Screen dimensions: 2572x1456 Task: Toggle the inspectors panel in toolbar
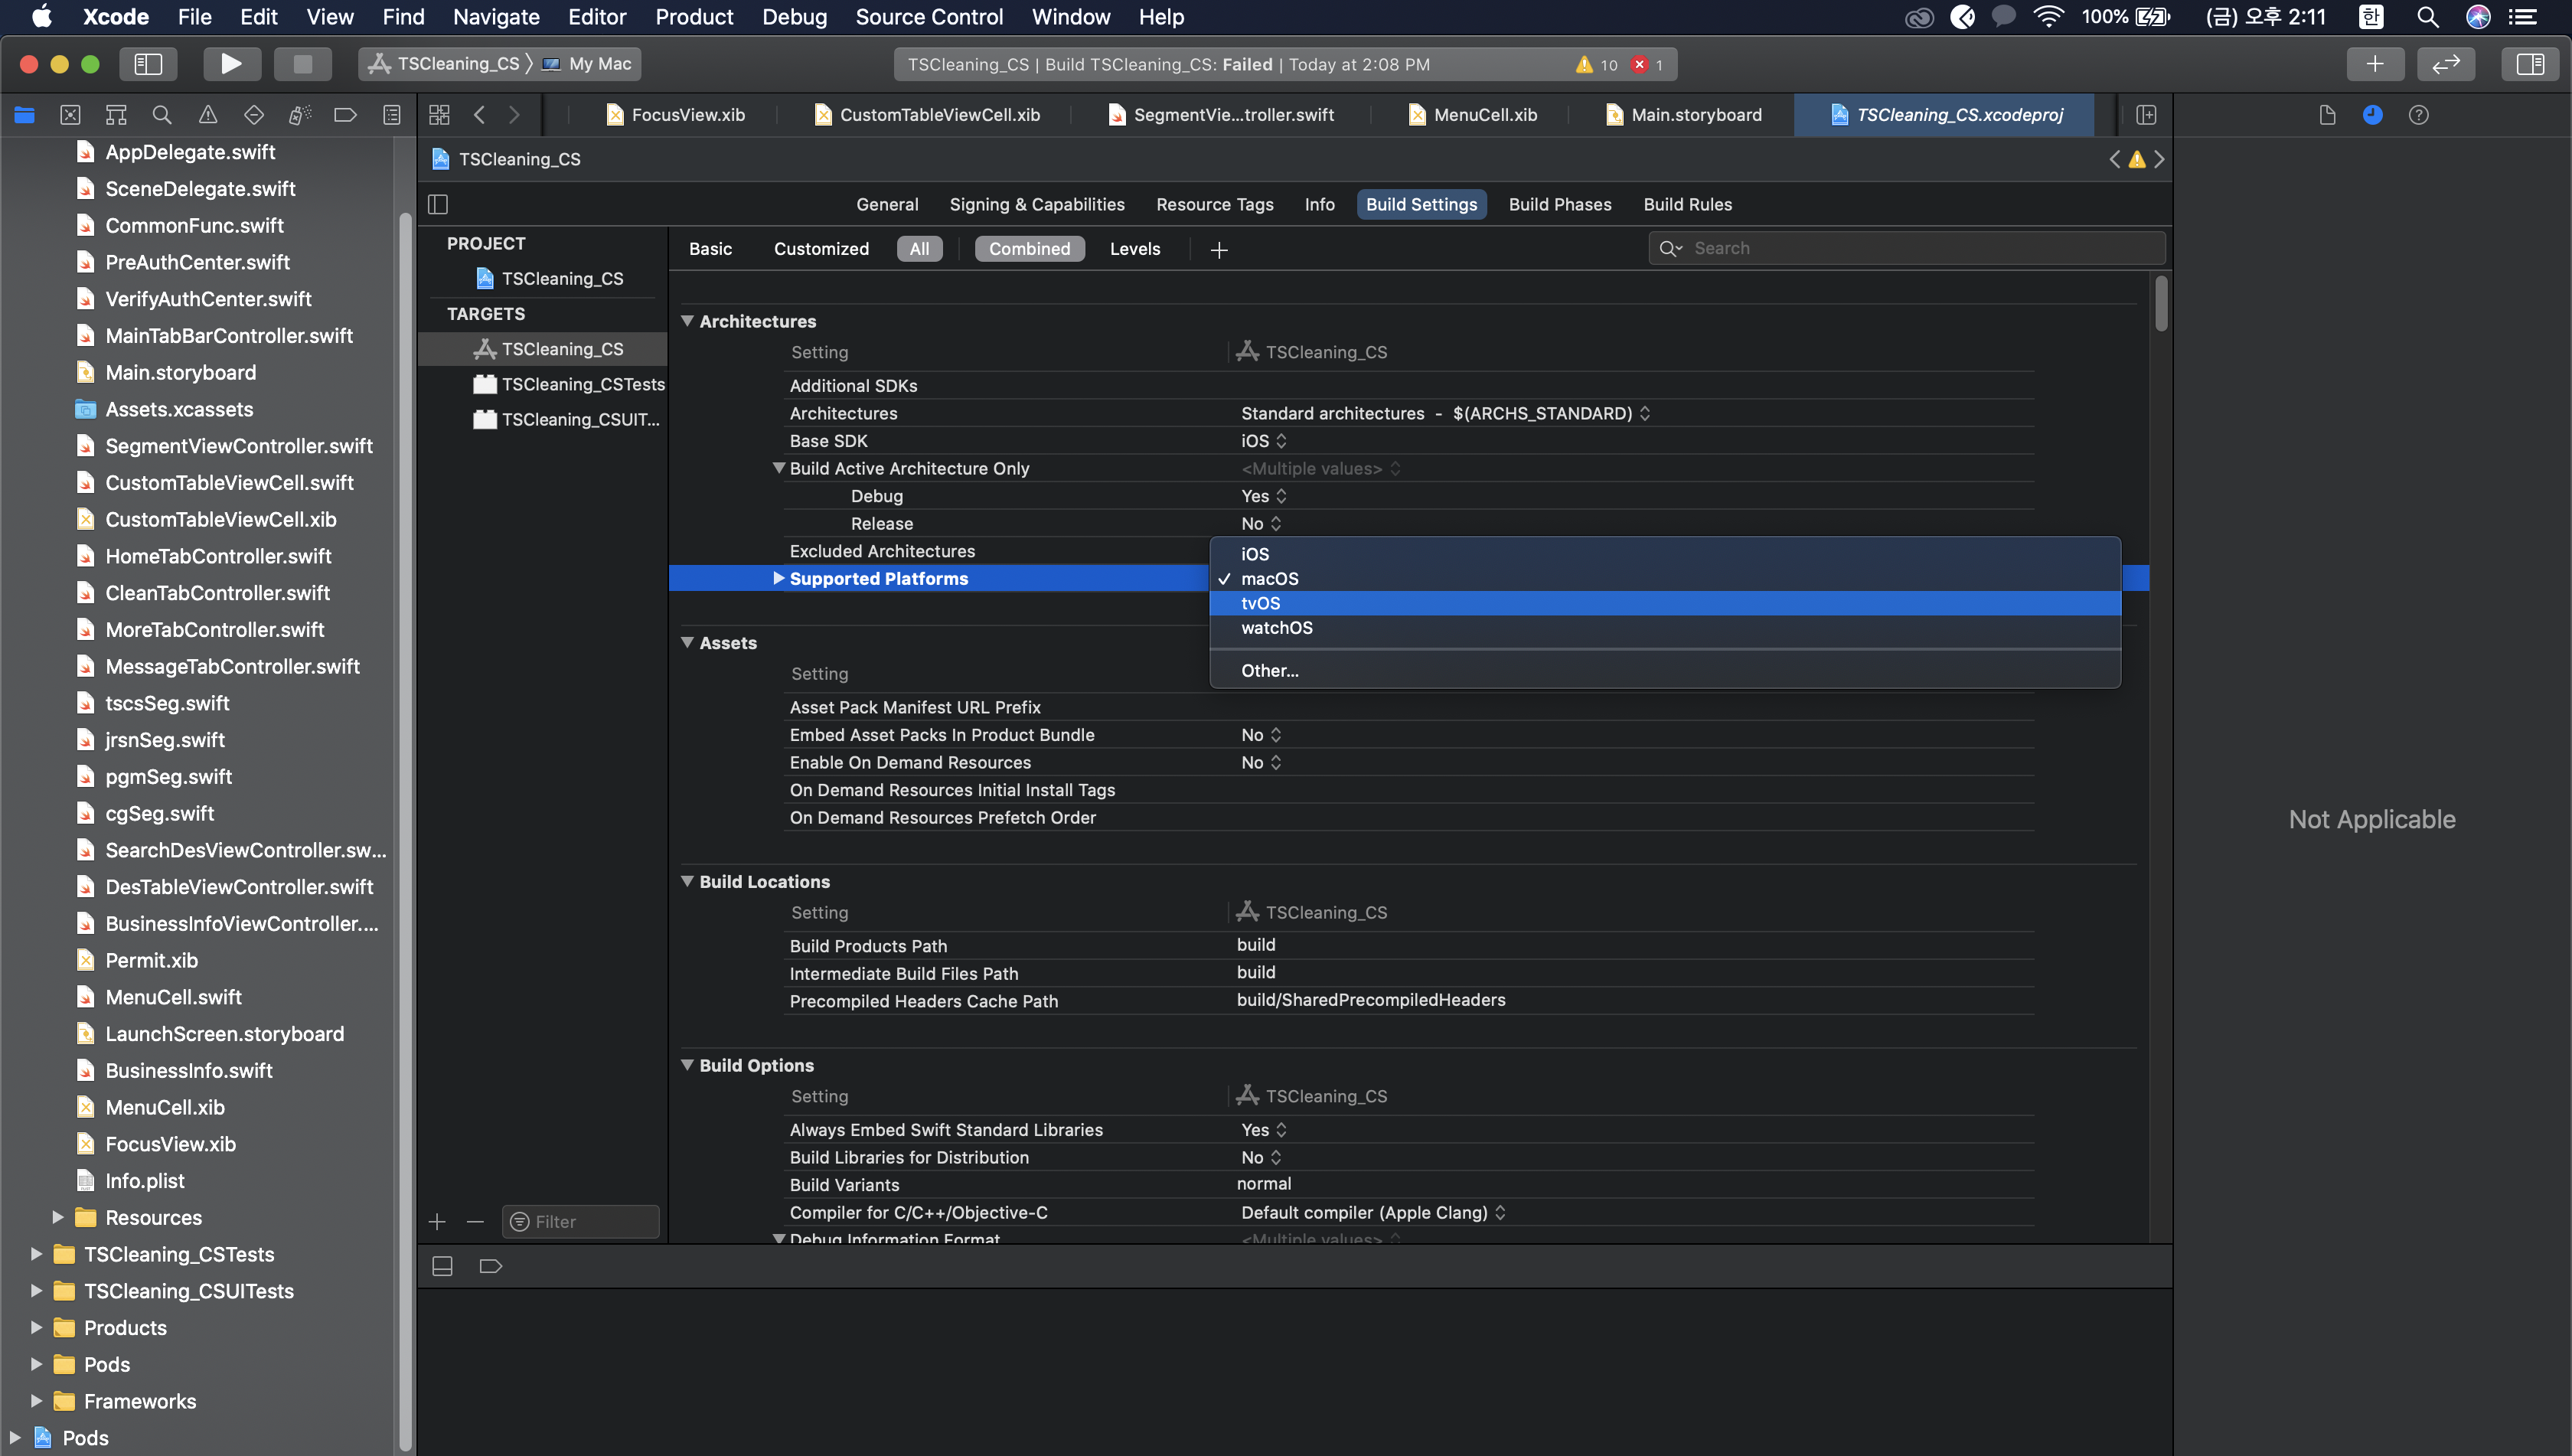(2530, 64)
